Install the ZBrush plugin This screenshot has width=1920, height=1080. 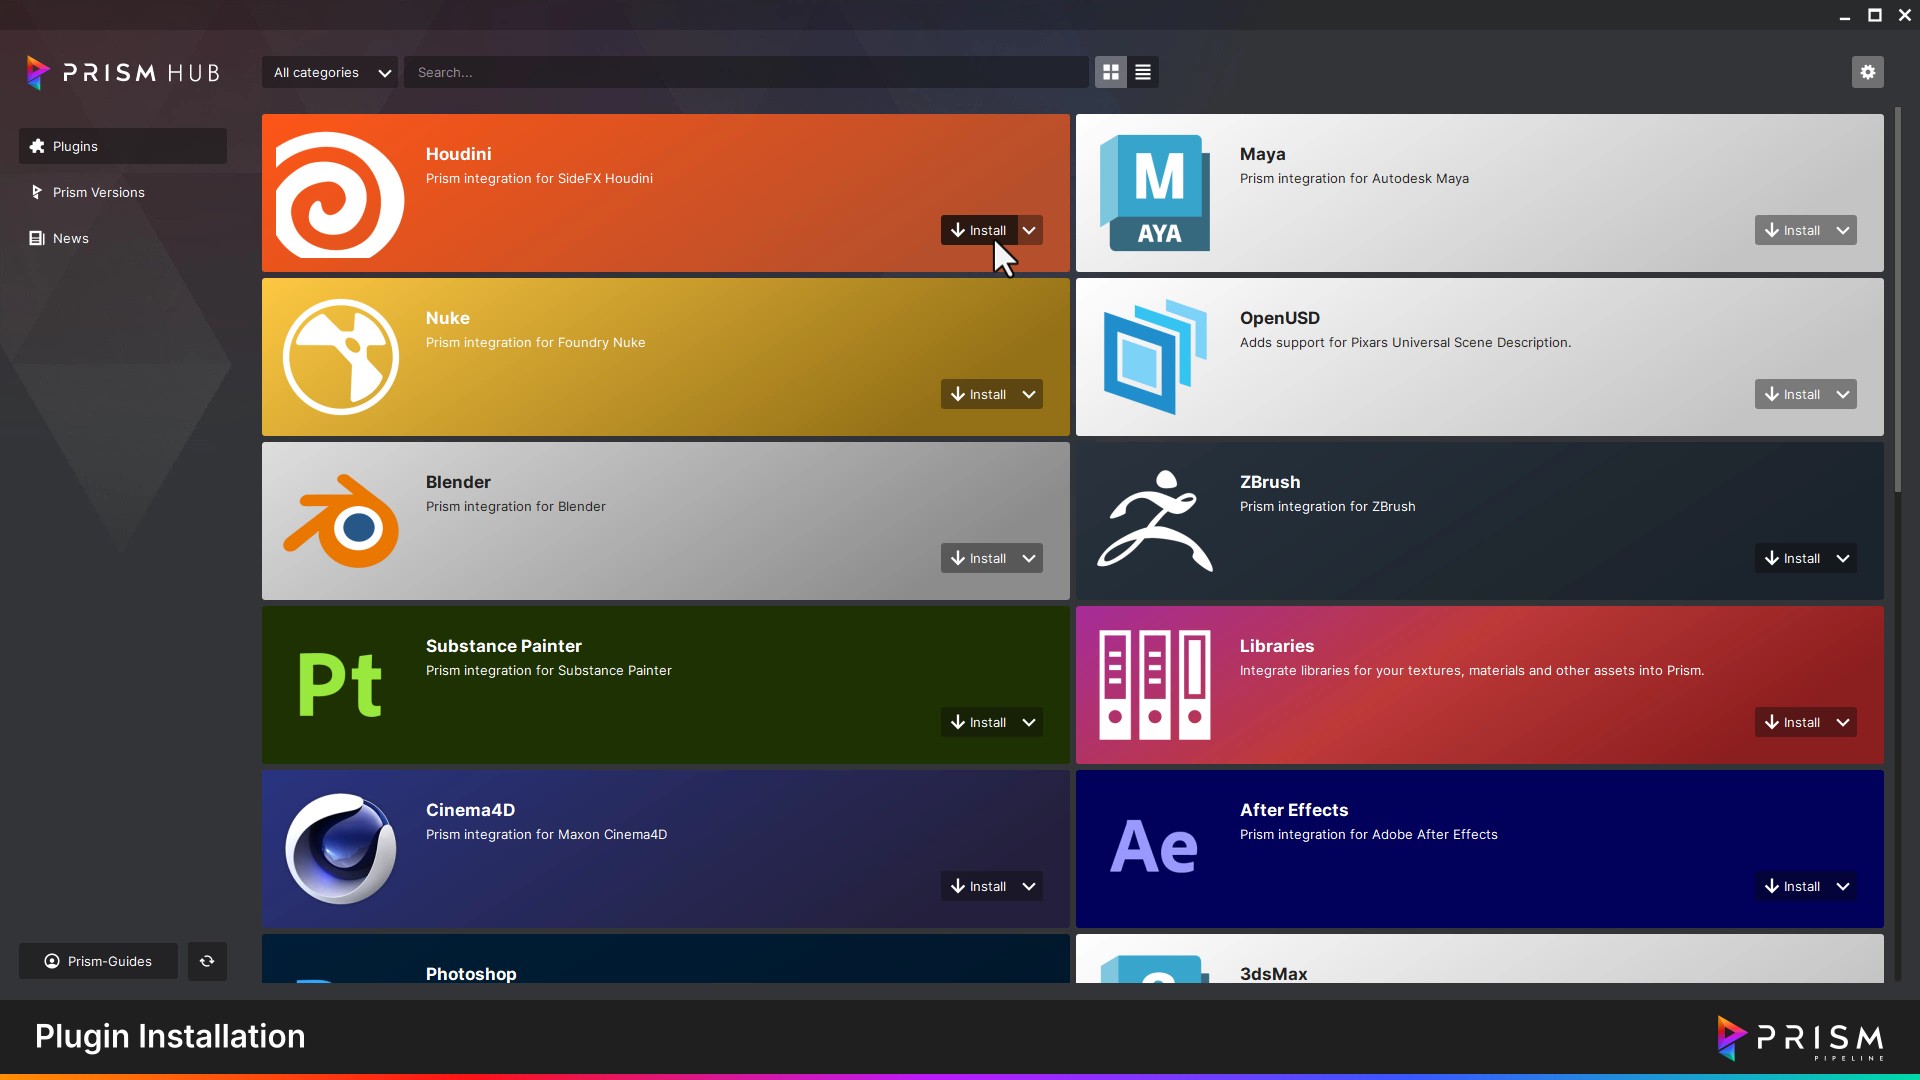tap(1793, 558)
